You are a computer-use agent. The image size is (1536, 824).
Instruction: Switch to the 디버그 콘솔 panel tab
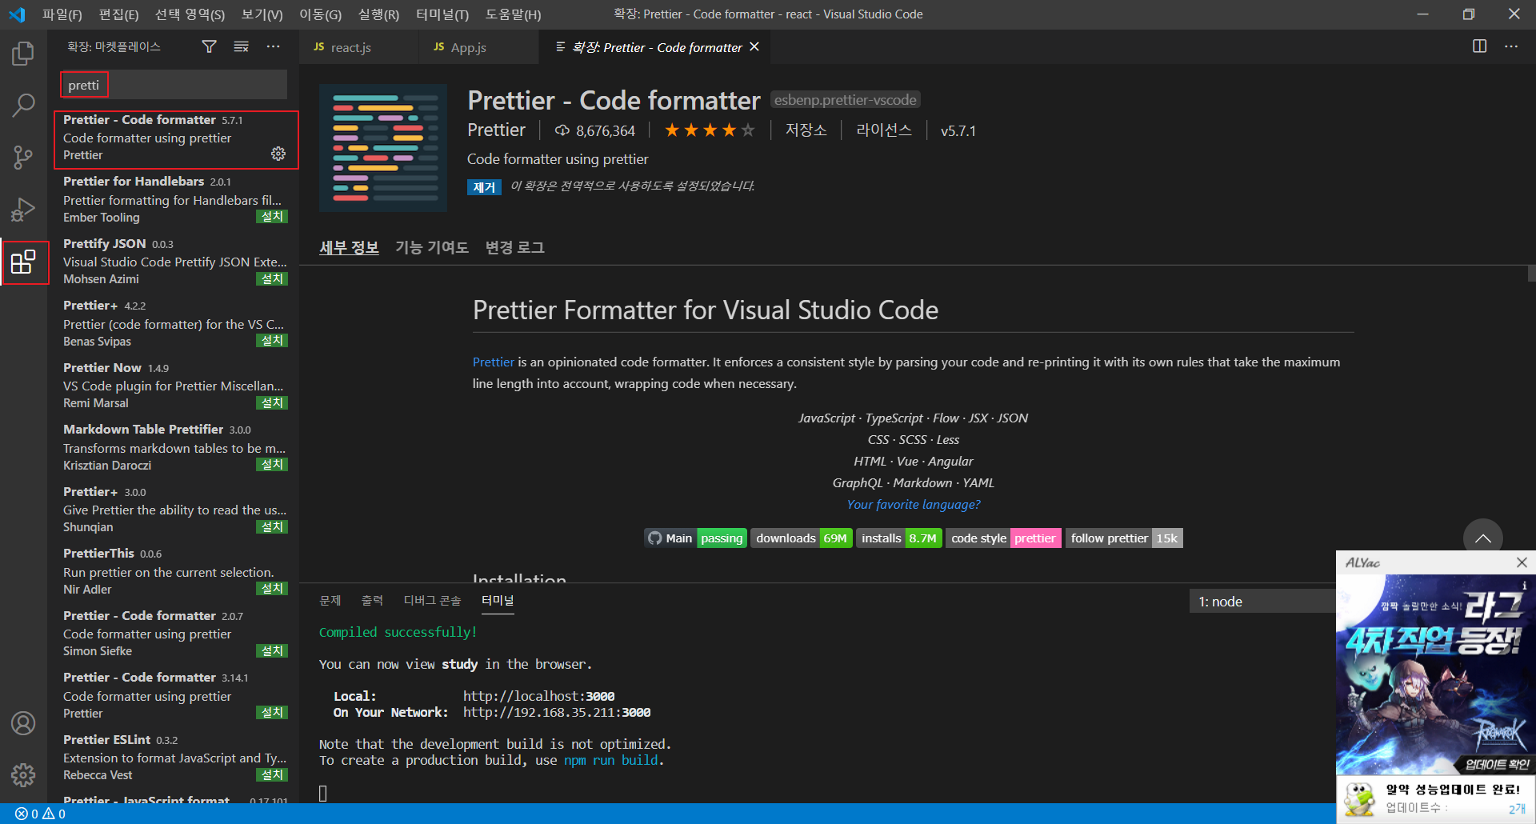point(432,600)
